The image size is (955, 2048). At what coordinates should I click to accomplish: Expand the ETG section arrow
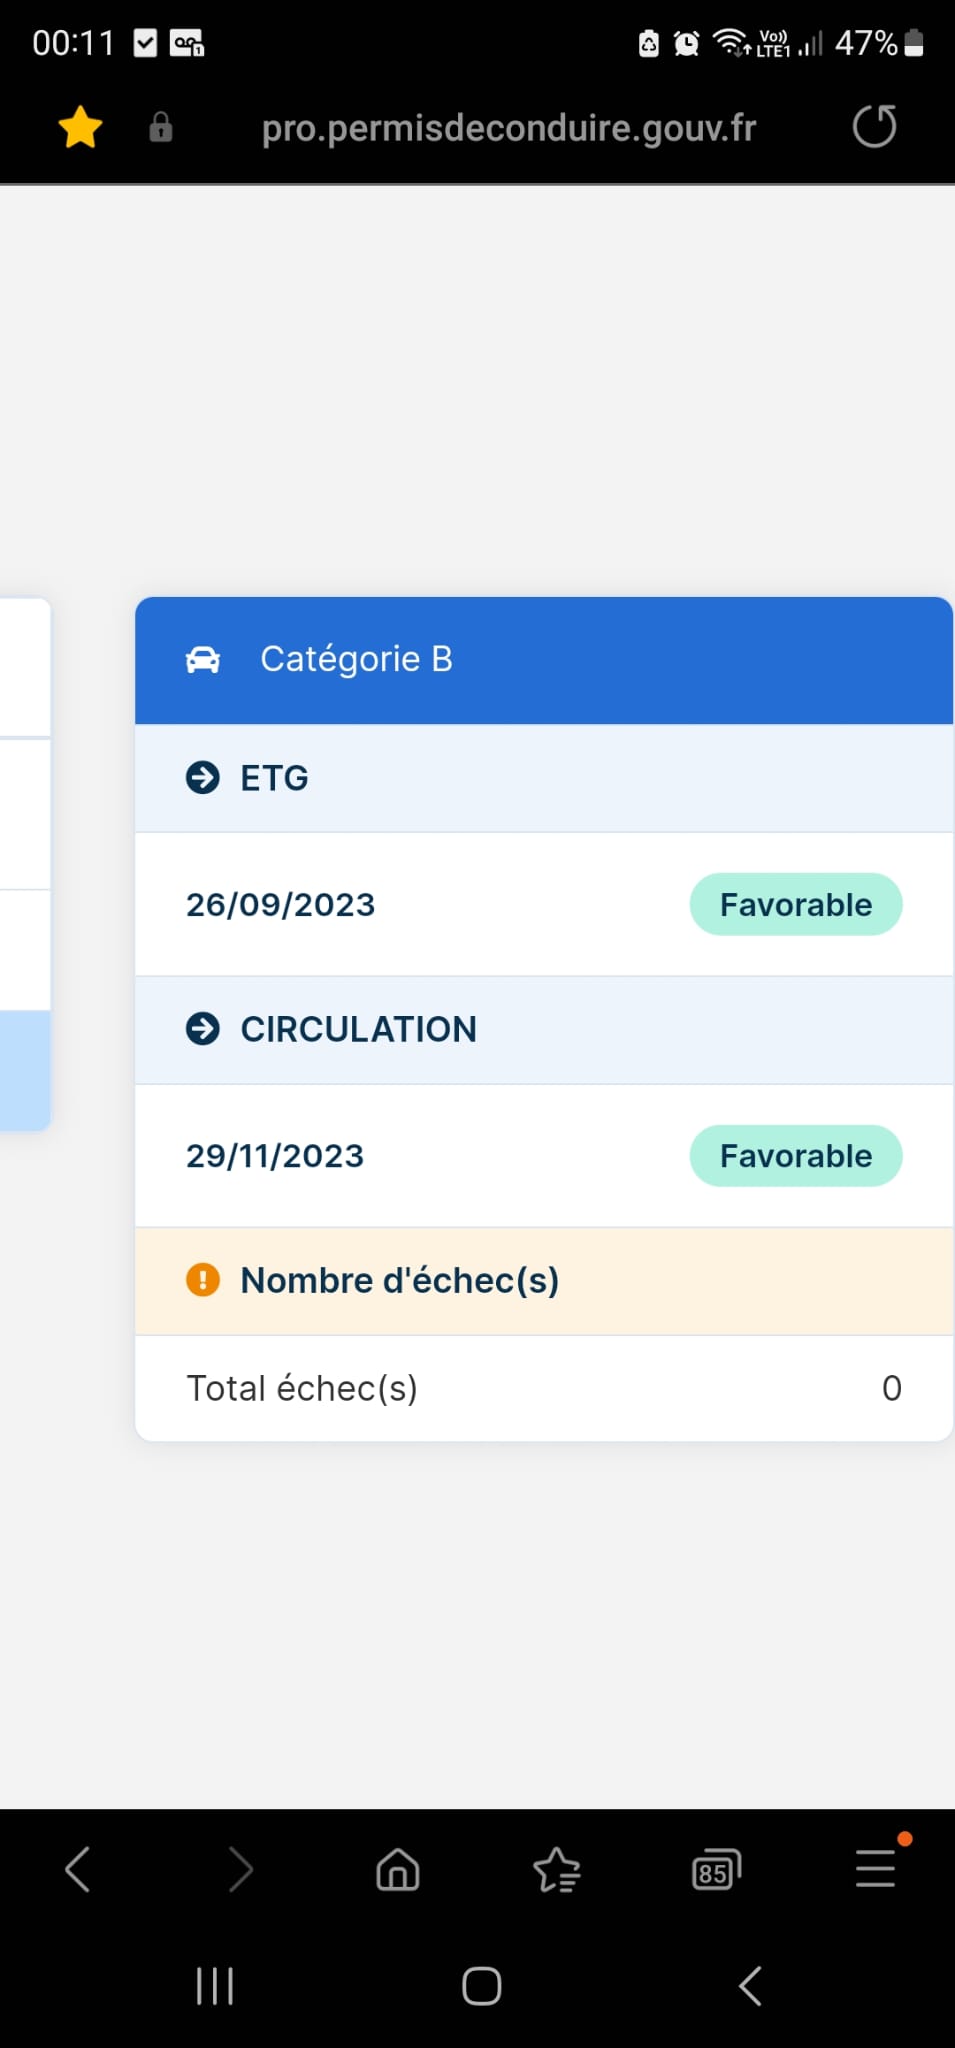[203, 778]
